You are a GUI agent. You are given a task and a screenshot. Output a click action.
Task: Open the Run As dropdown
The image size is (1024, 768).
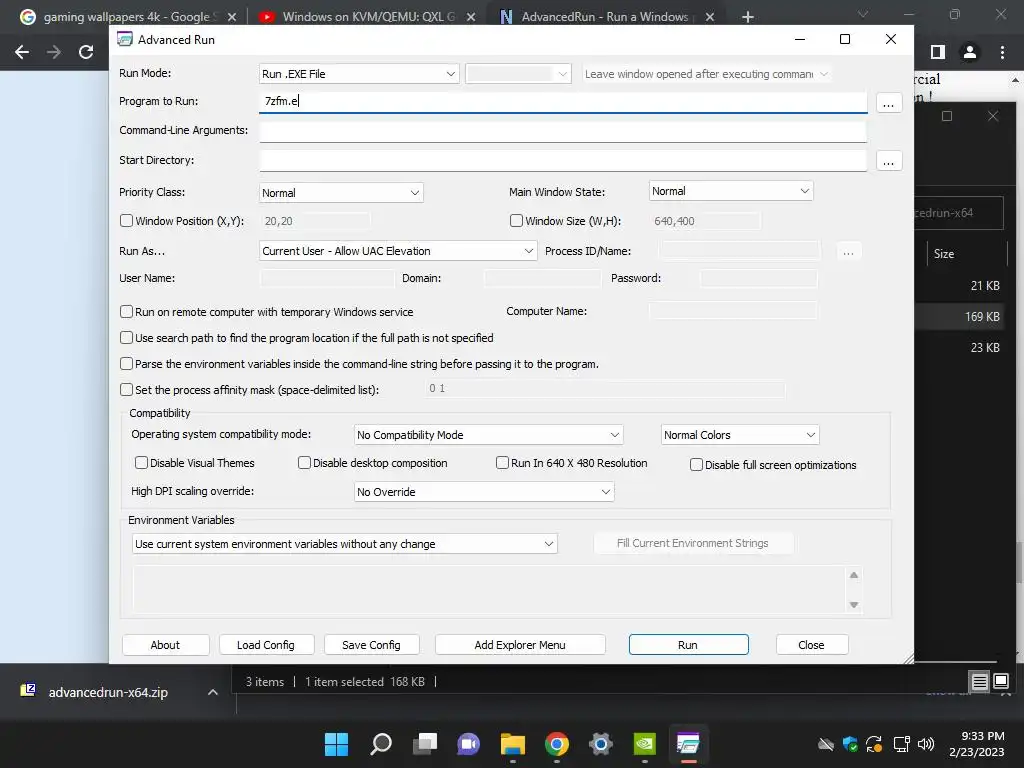(x=398, y=251)
